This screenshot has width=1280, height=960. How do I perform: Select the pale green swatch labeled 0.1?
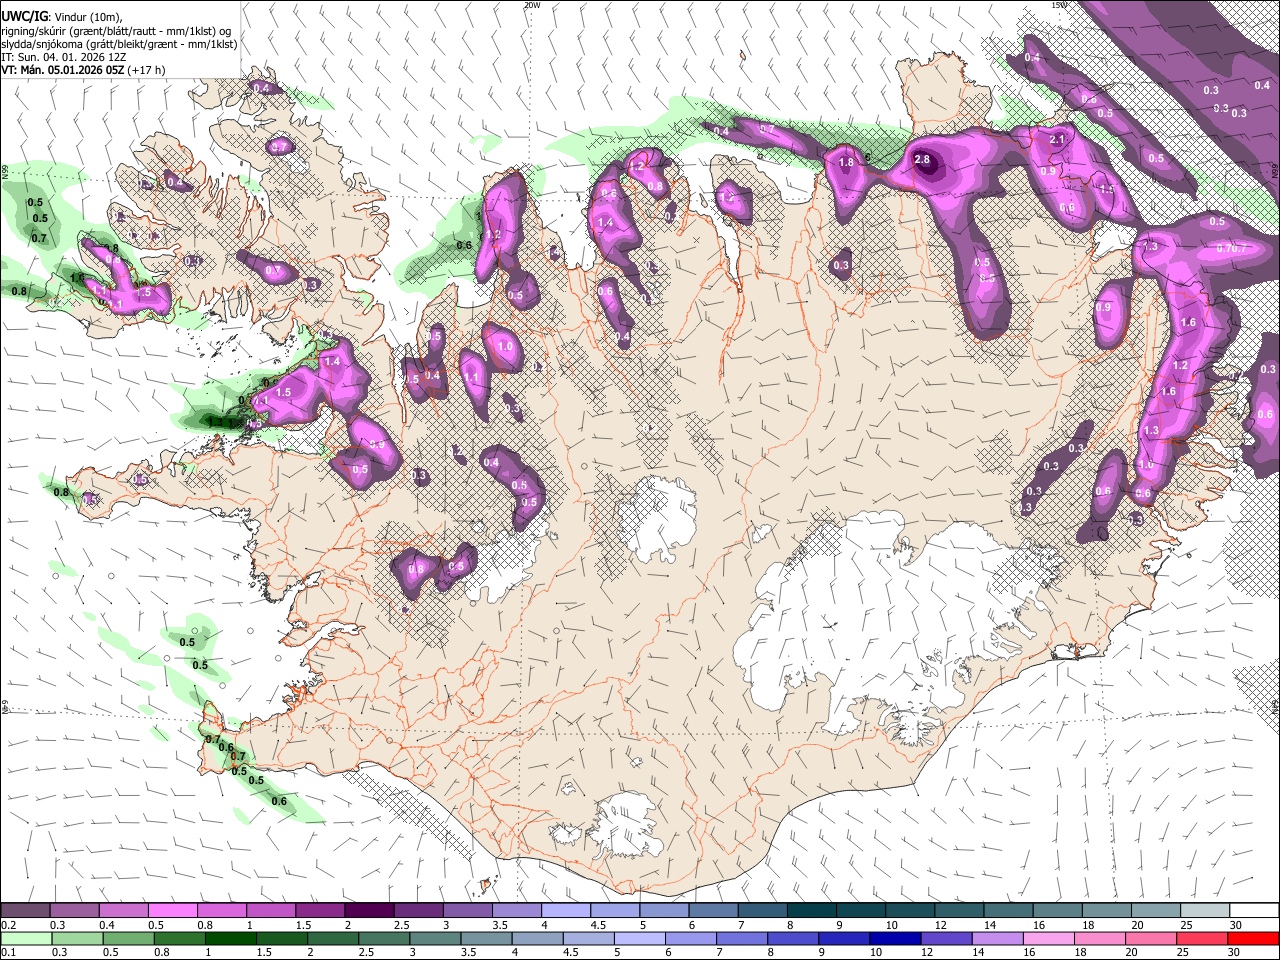[x=26, y=938]
